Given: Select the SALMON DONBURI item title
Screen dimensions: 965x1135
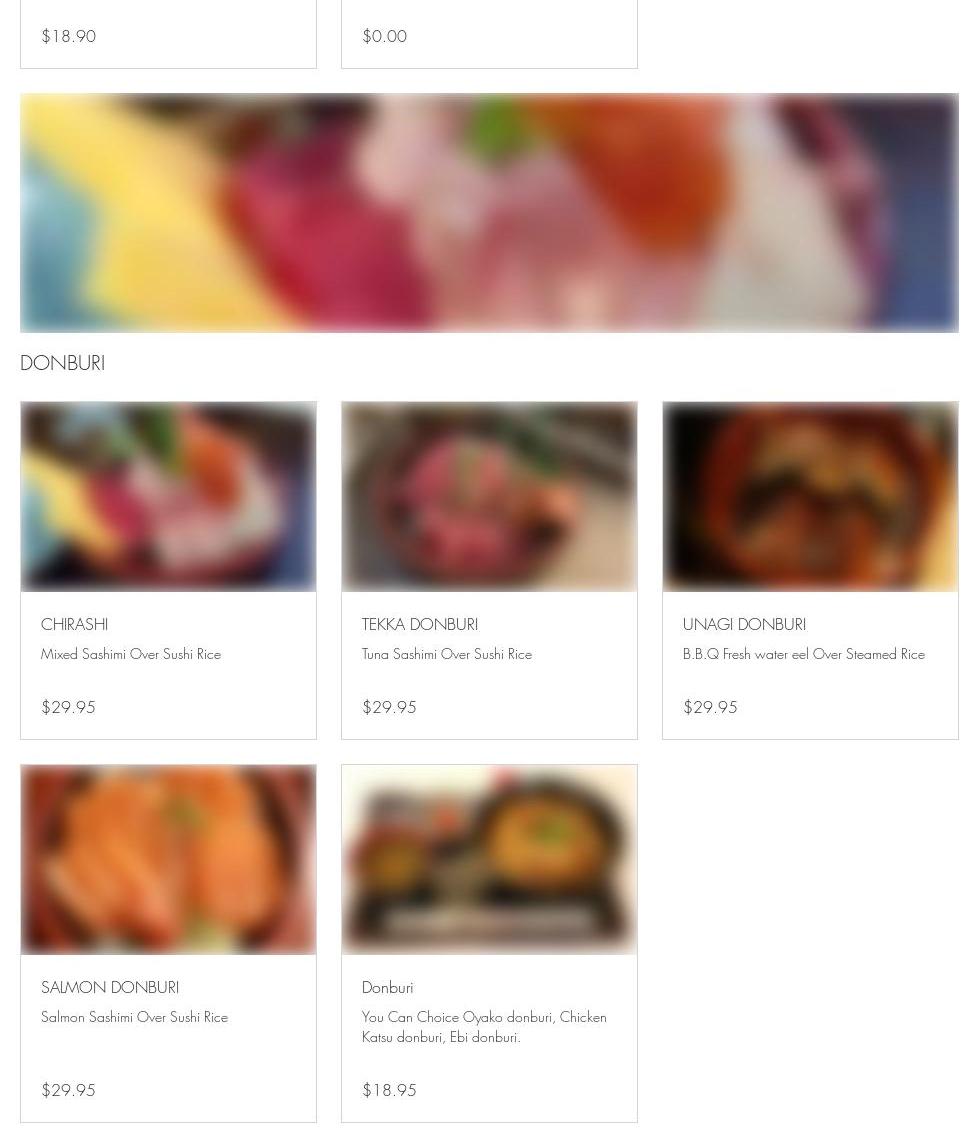Looking at the screenshot, I should coord(110,987).
